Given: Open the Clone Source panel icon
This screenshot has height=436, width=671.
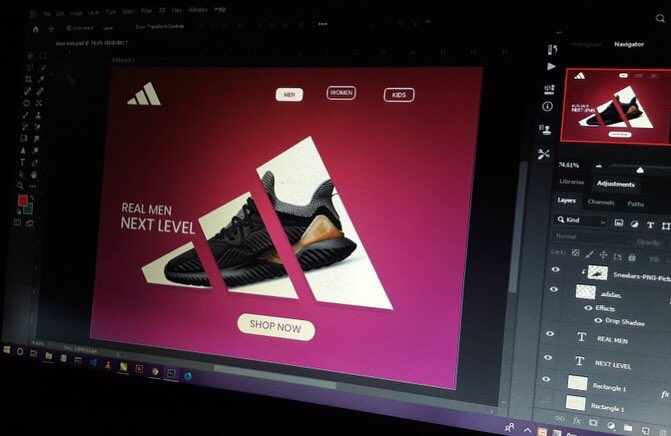Looking at the screenshot, I should point(546,129).
